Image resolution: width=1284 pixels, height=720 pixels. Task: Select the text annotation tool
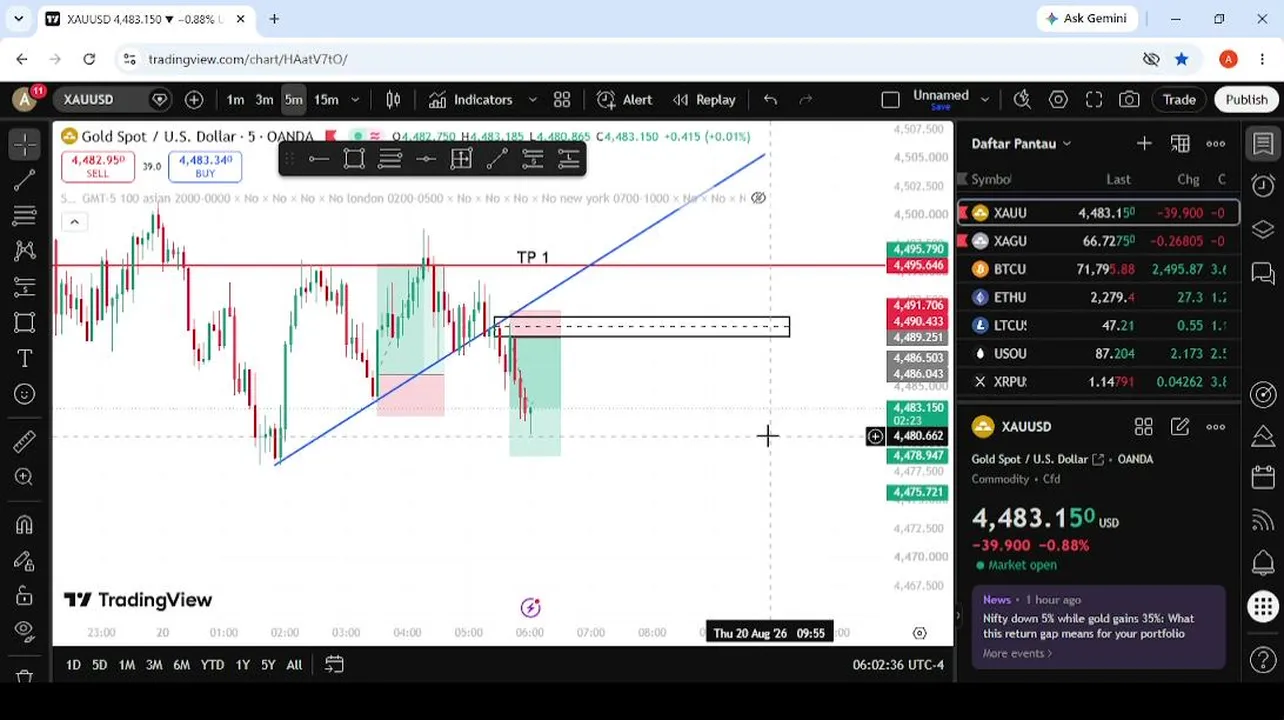(25, 358)
